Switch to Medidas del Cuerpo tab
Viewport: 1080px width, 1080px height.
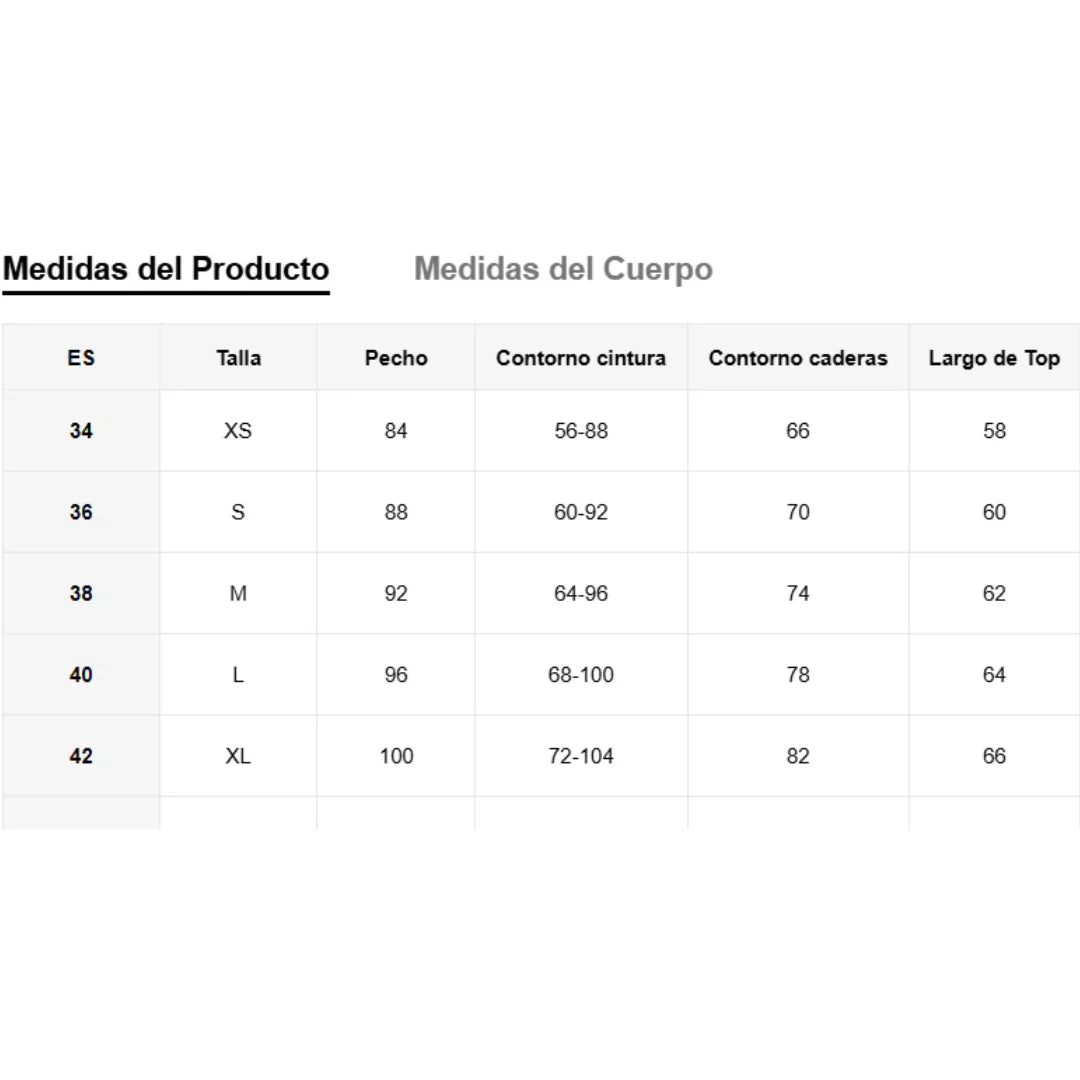tap(563, 269)
